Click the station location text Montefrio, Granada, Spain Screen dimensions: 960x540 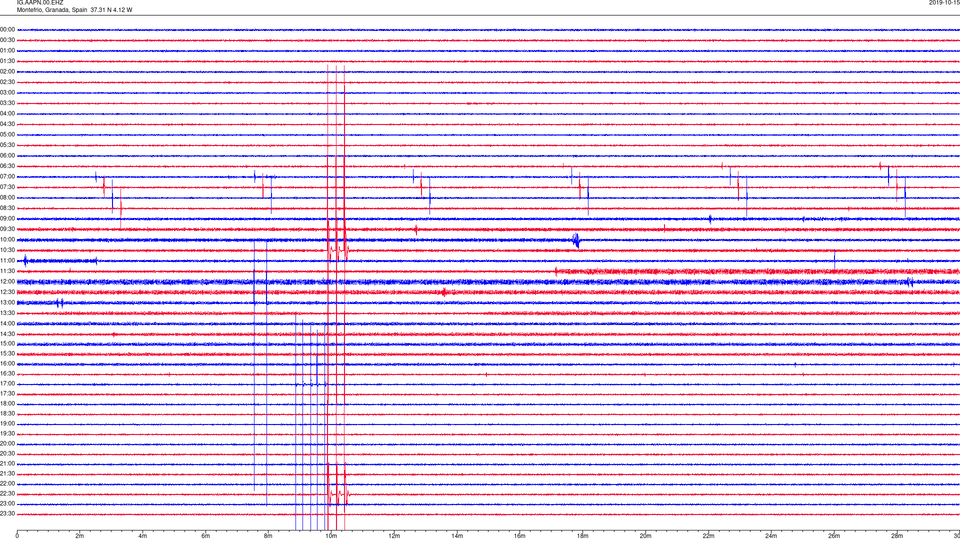(52, 10)
